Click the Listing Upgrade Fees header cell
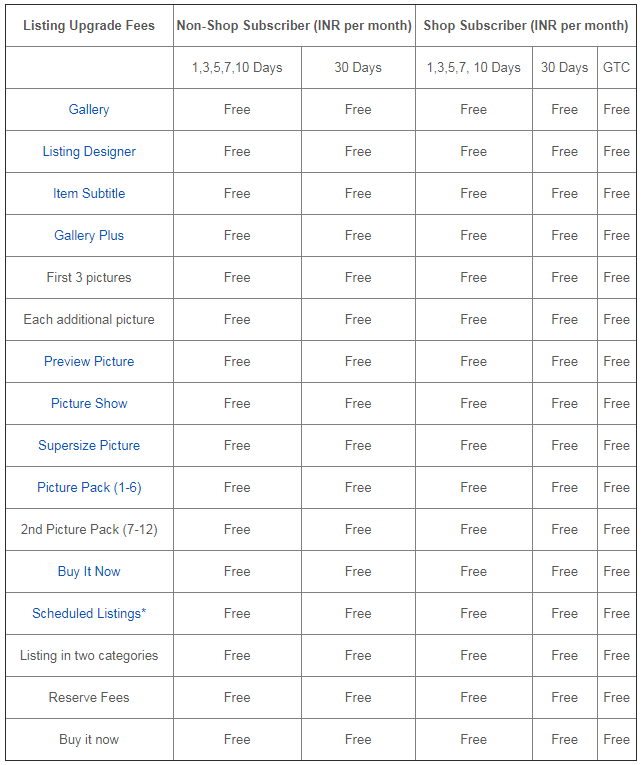The height and width of the screenshot is (765, 642). pos(89,25)
